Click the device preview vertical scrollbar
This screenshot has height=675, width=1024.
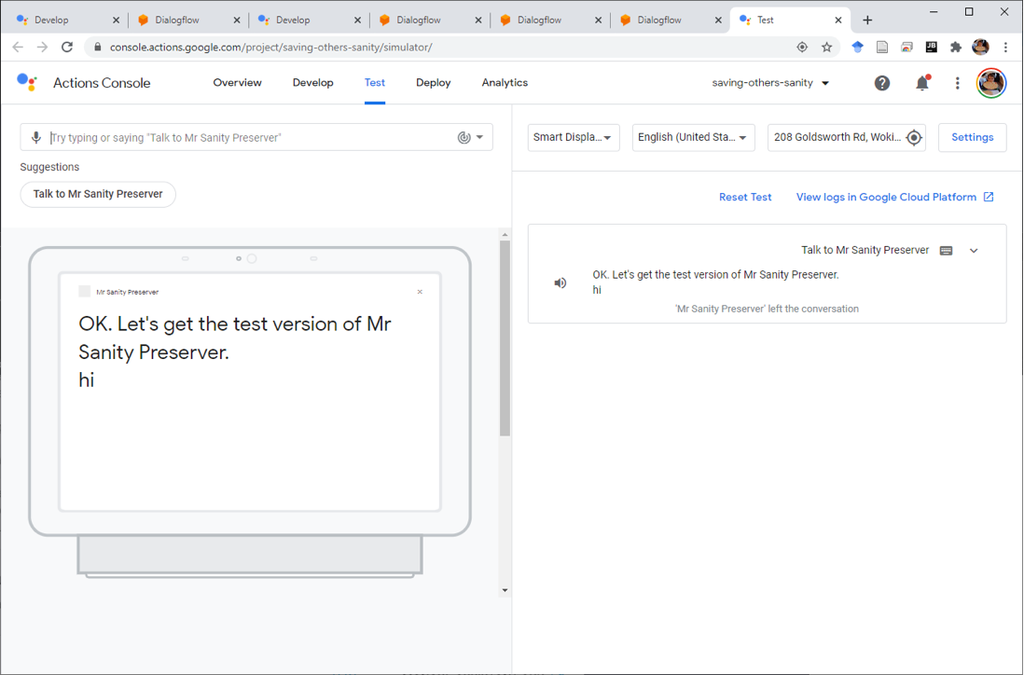[x=504, y=338]
